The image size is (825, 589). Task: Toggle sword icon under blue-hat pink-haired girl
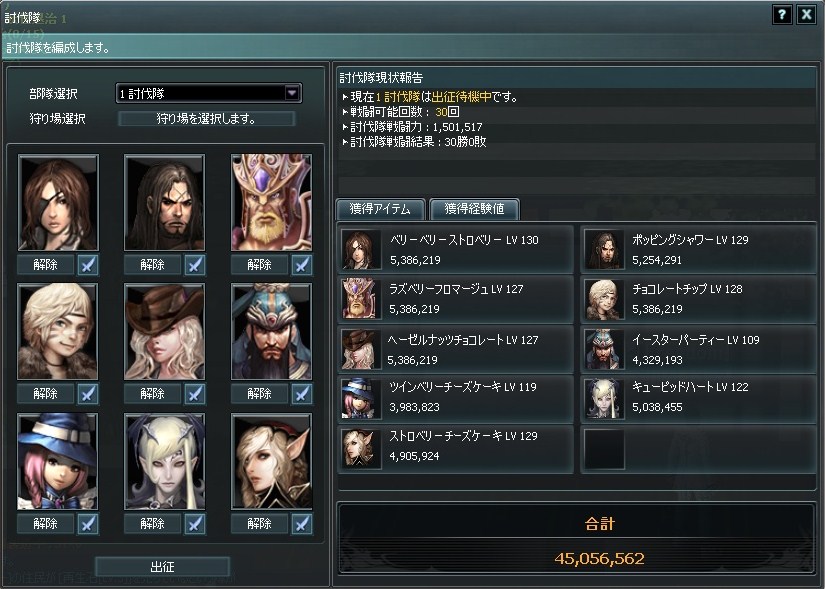tap(88, 524)
